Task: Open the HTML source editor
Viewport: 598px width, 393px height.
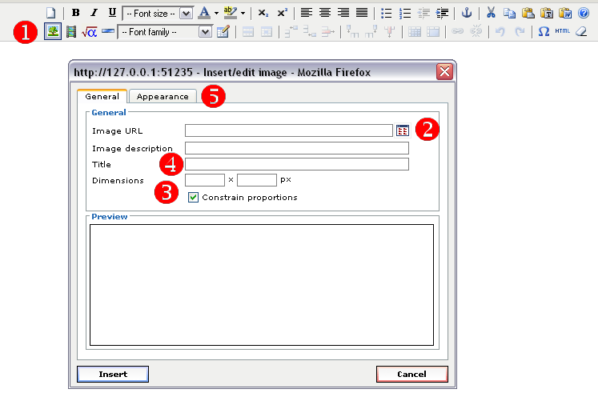Action: click(x=562, y=31)
